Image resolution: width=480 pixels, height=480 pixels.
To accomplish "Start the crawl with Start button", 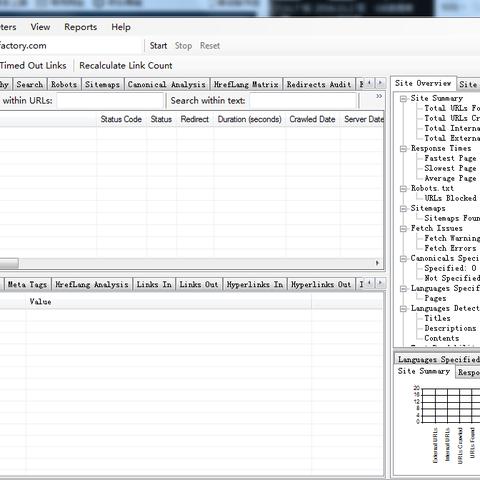I will point(158,46).
